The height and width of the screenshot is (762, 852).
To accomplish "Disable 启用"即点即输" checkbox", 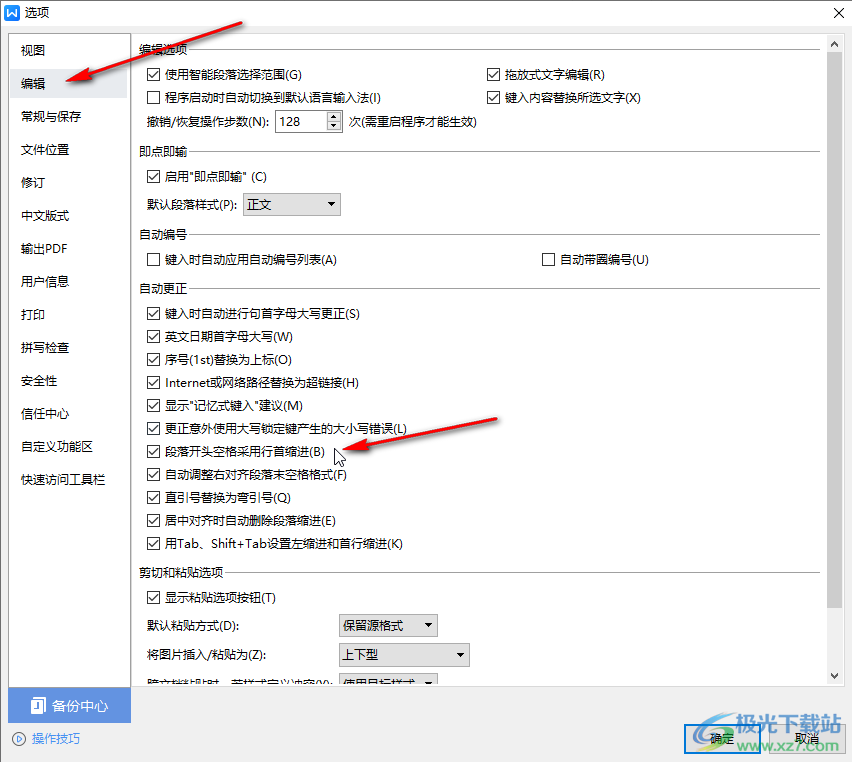I will [153, 177].
